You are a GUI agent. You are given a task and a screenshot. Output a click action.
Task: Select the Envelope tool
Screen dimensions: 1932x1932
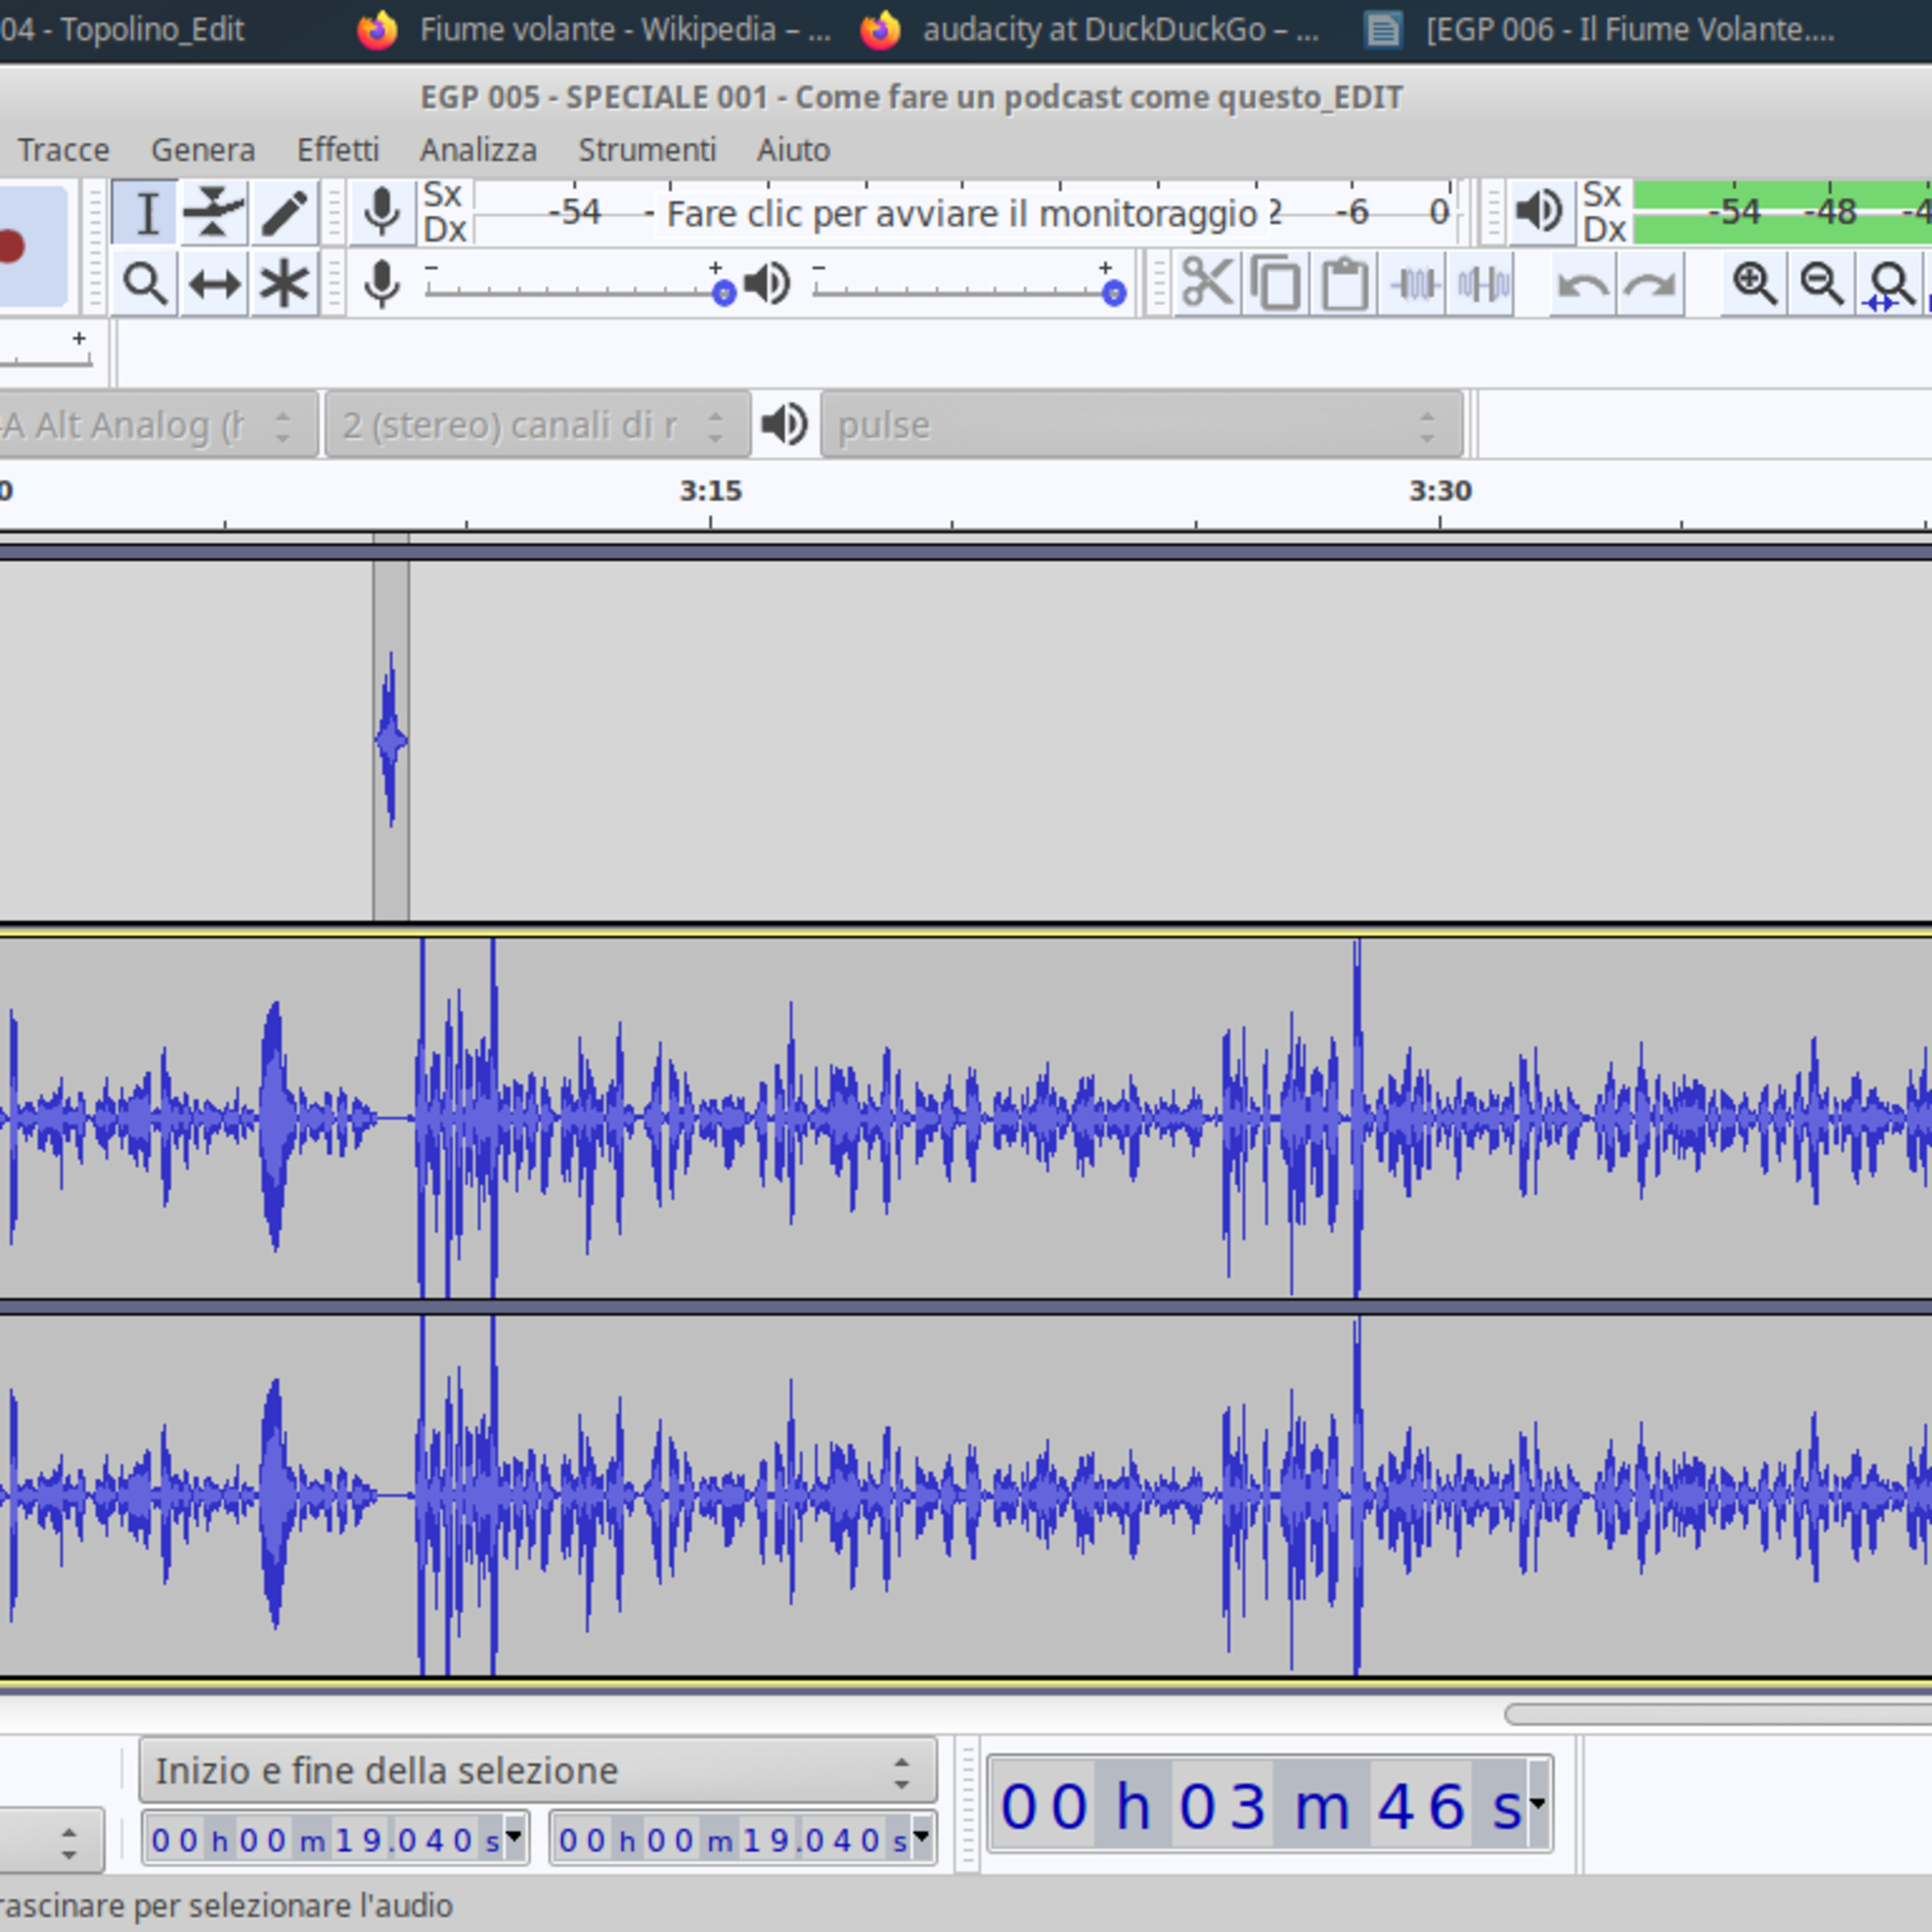pos(214,212)
